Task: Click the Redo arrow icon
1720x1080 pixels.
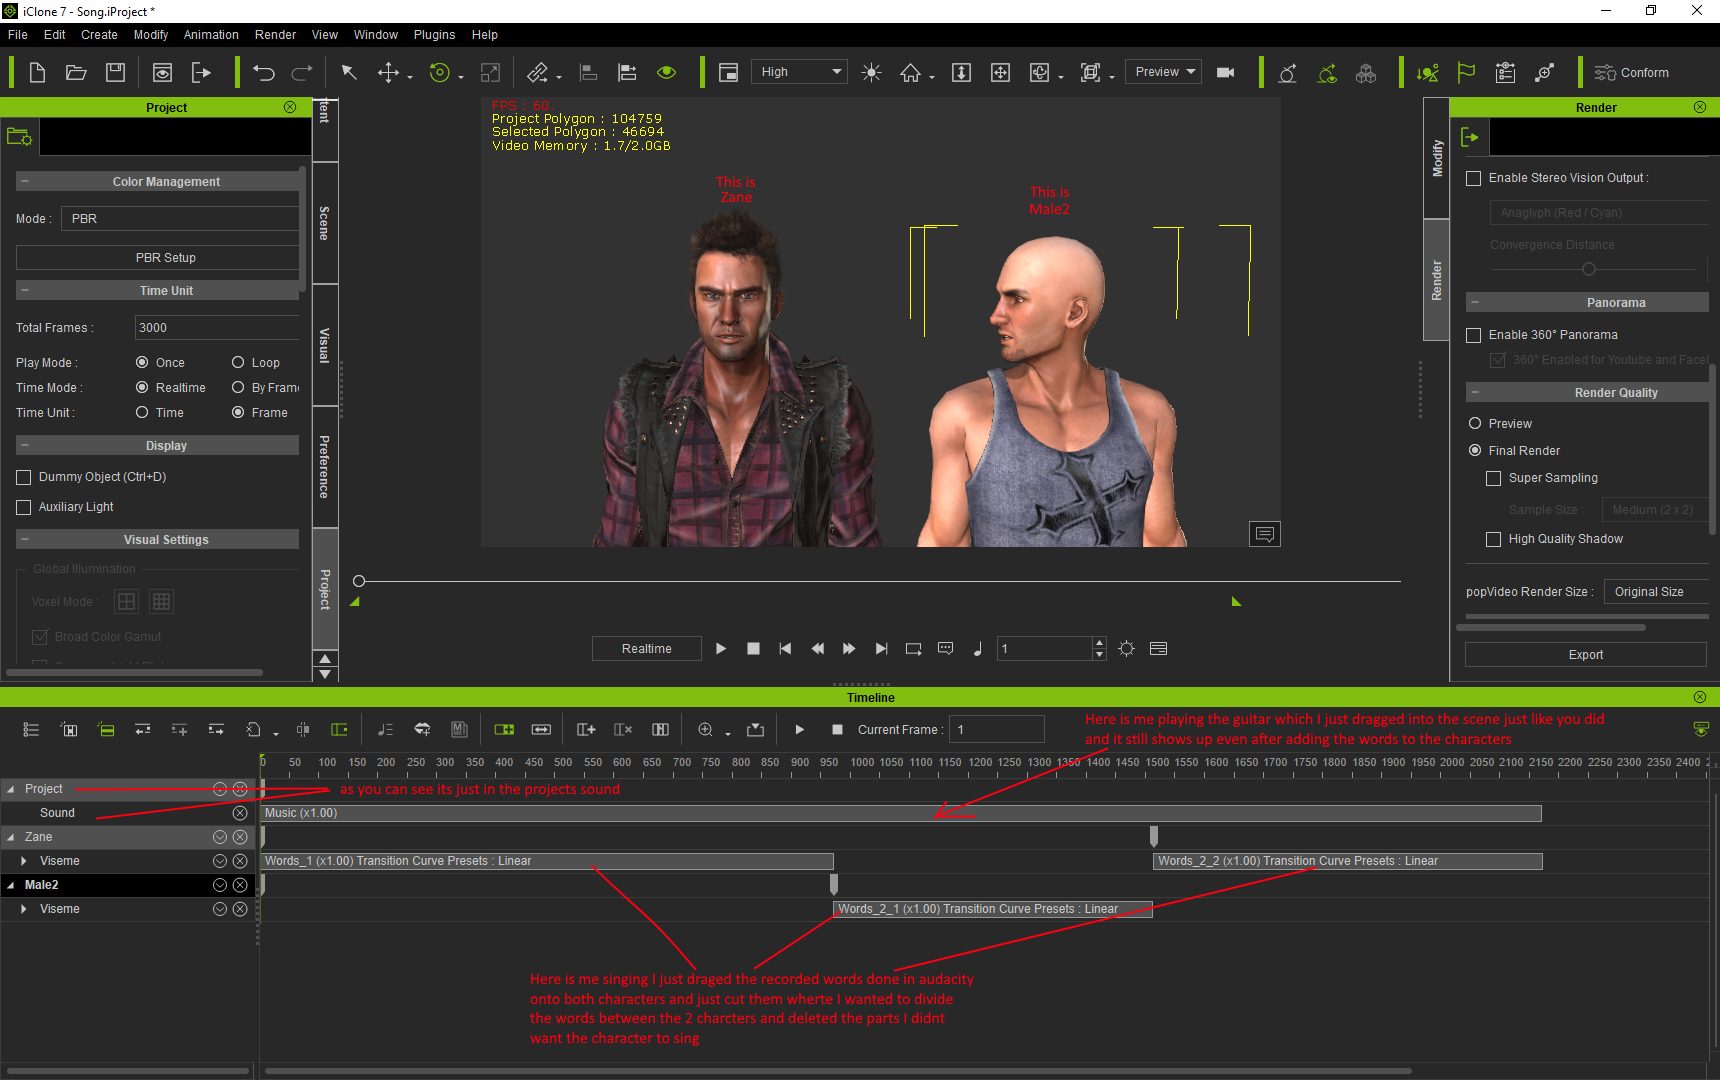Action: [x=302, y=72]
